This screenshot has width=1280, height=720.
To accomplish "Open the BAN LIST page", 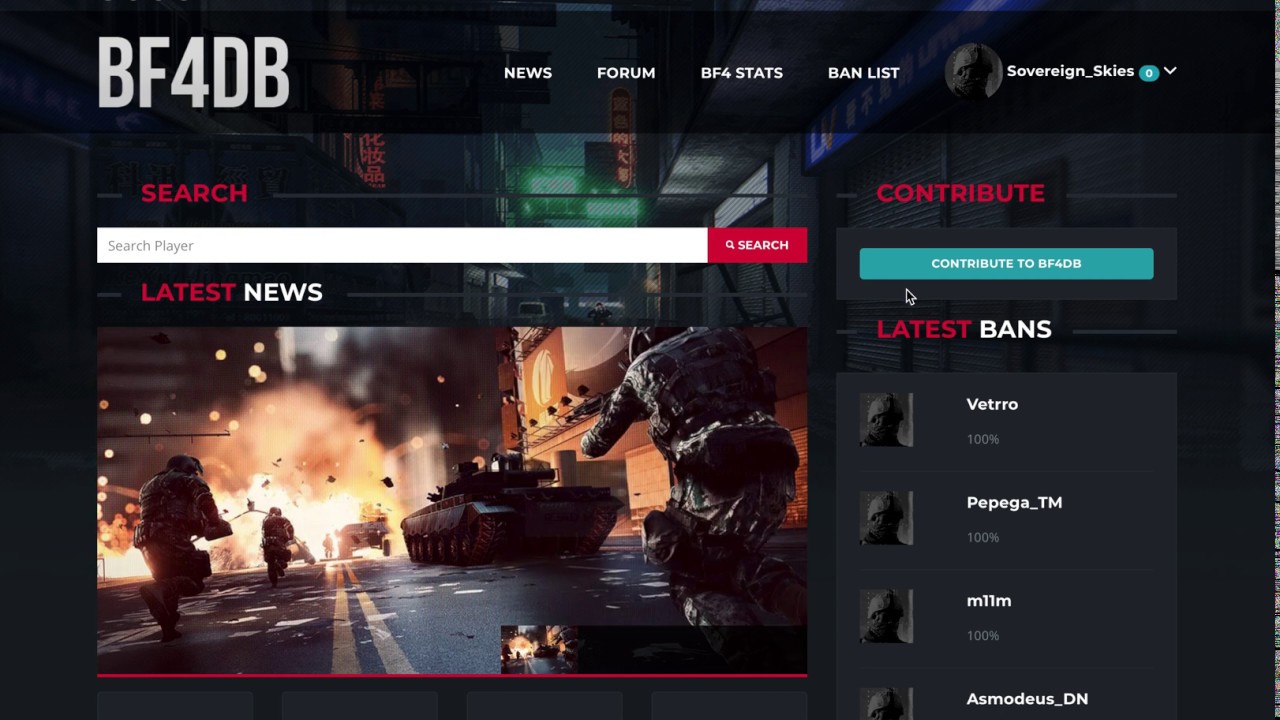I will [x=863, y=73].
